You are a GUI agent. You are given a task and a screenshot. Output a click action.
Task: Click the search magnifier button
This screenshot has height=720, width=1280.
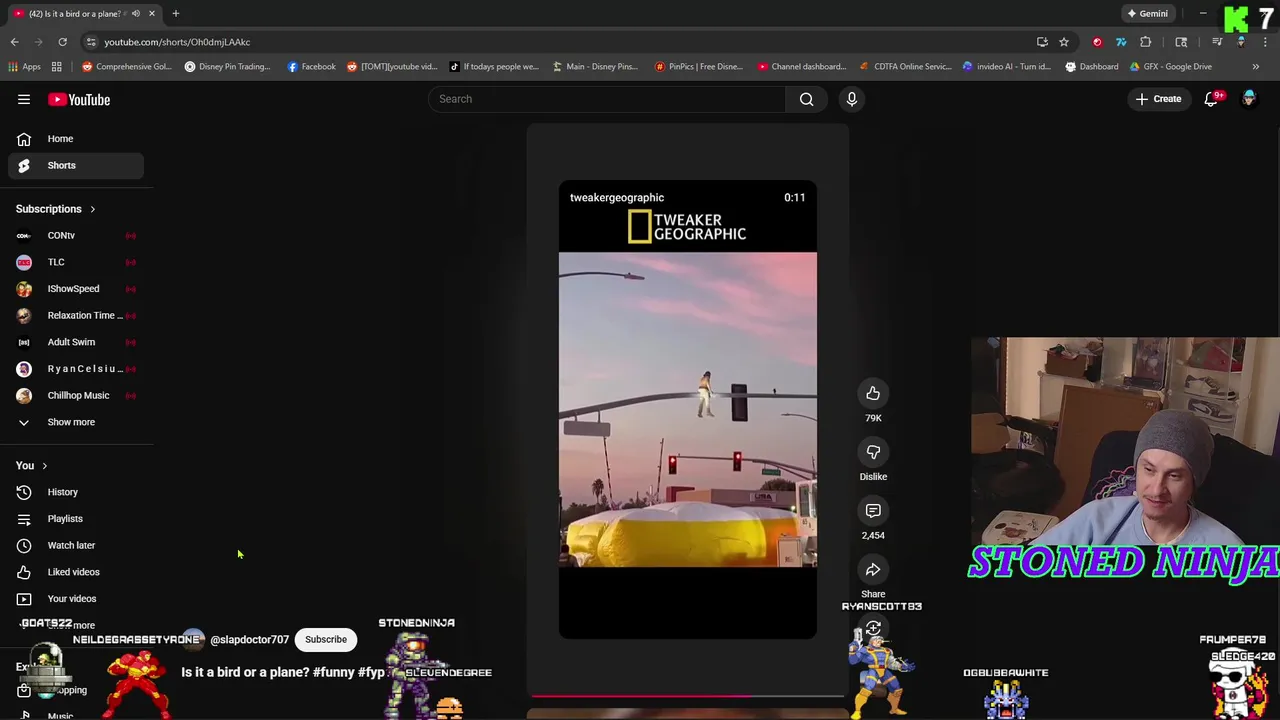pyautogui.click(x=806, y=99)
